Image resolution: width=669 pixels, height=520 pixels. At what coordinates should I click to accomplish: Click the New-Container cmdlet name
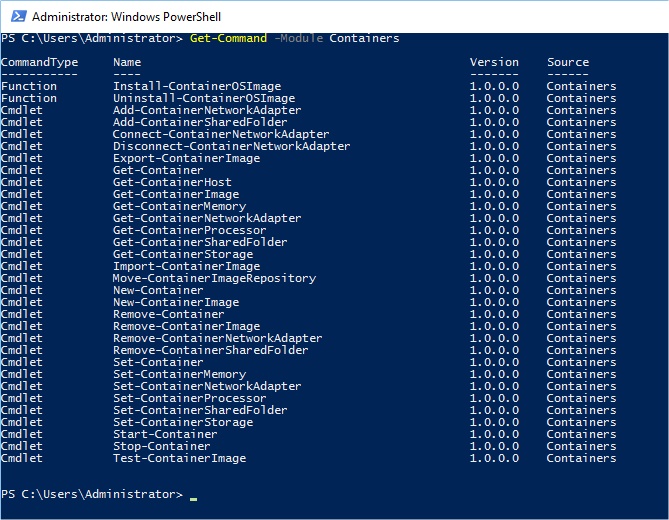(158, 290)
